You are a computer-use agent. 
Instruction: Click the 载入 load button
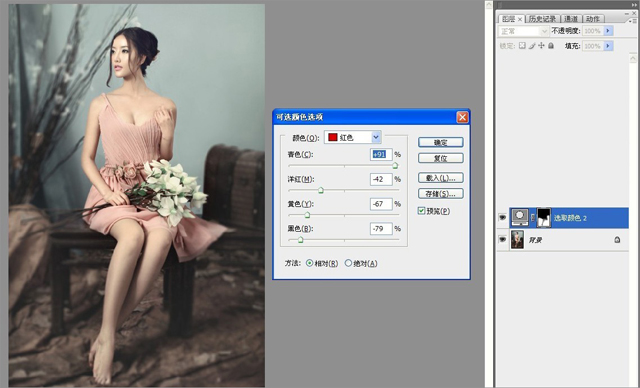(x=440, y=178)
